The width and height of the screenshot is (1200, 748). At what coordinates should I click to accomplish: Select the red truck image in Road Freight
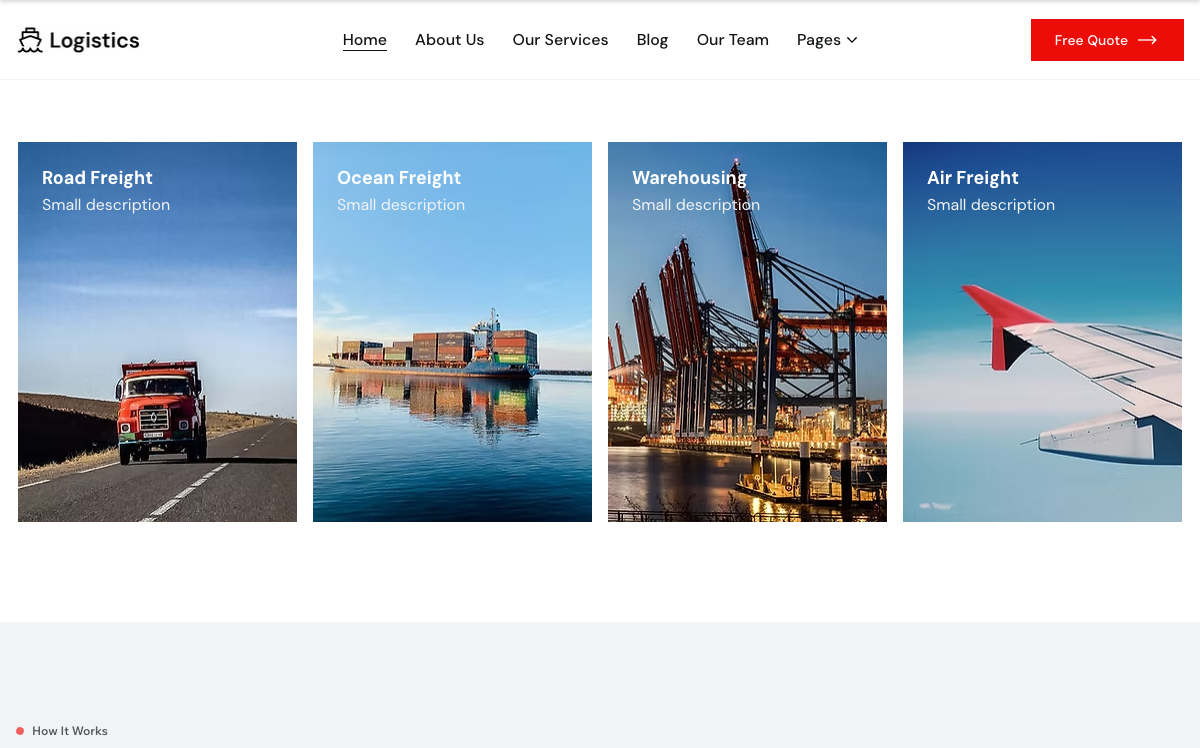[157, 332]
